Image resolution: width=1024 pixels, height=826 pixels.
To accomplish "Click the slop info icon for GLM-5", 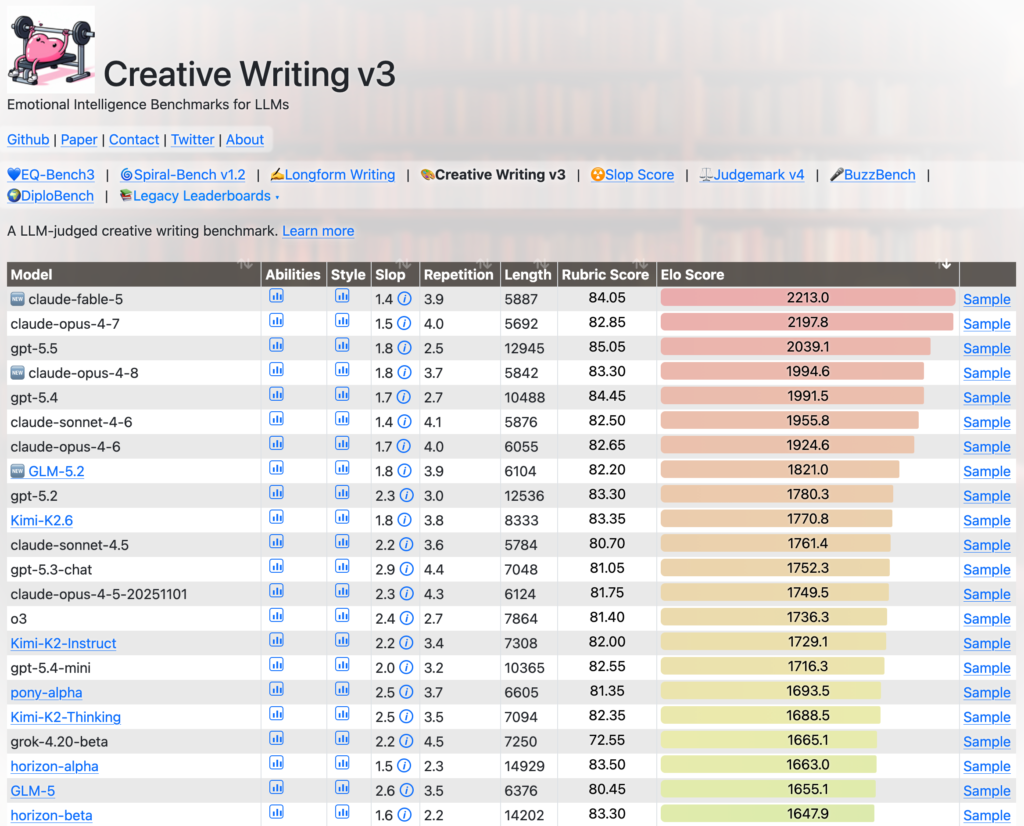I will coord(407,791).
